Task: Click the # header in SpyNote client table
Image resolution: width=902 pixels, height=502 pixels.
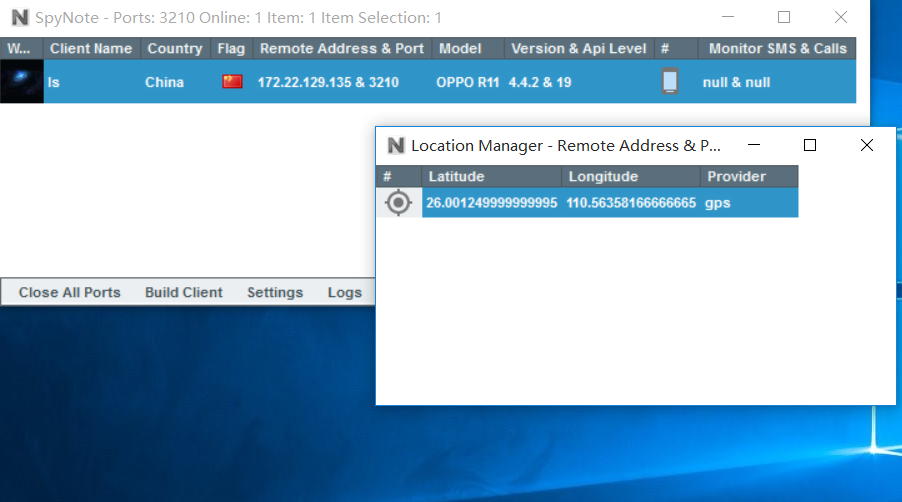Action: click(x=676, y=48)
